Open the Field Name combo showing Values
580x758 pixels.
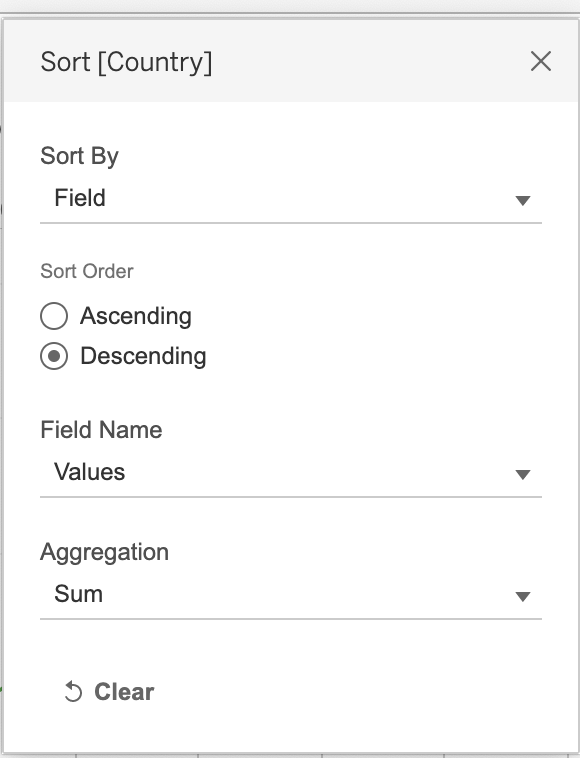click(x=291, y=473)
